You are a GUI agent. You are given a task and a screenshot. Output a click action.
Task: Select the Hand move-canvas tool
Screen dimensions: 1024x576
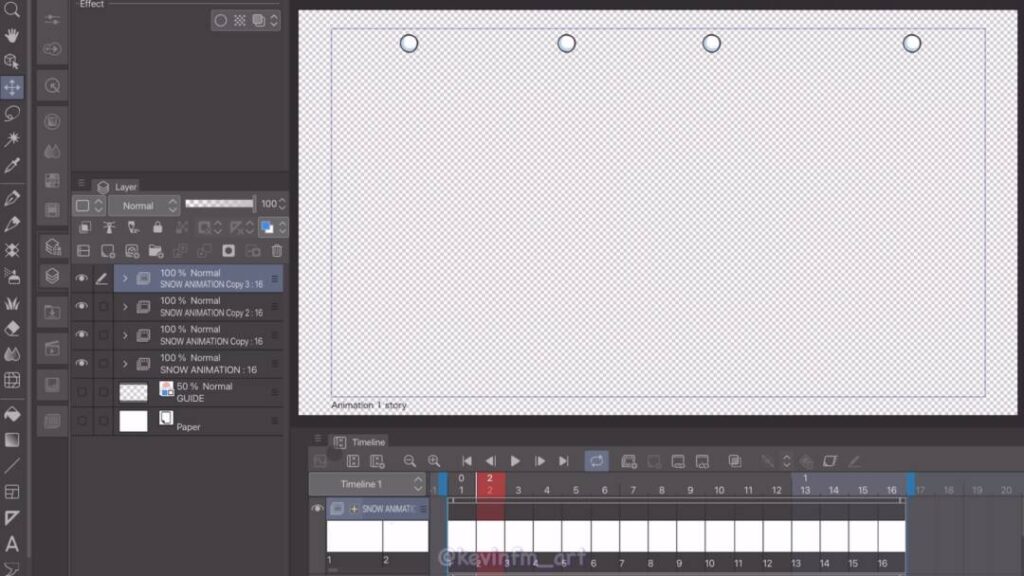(x=12, y=35)
